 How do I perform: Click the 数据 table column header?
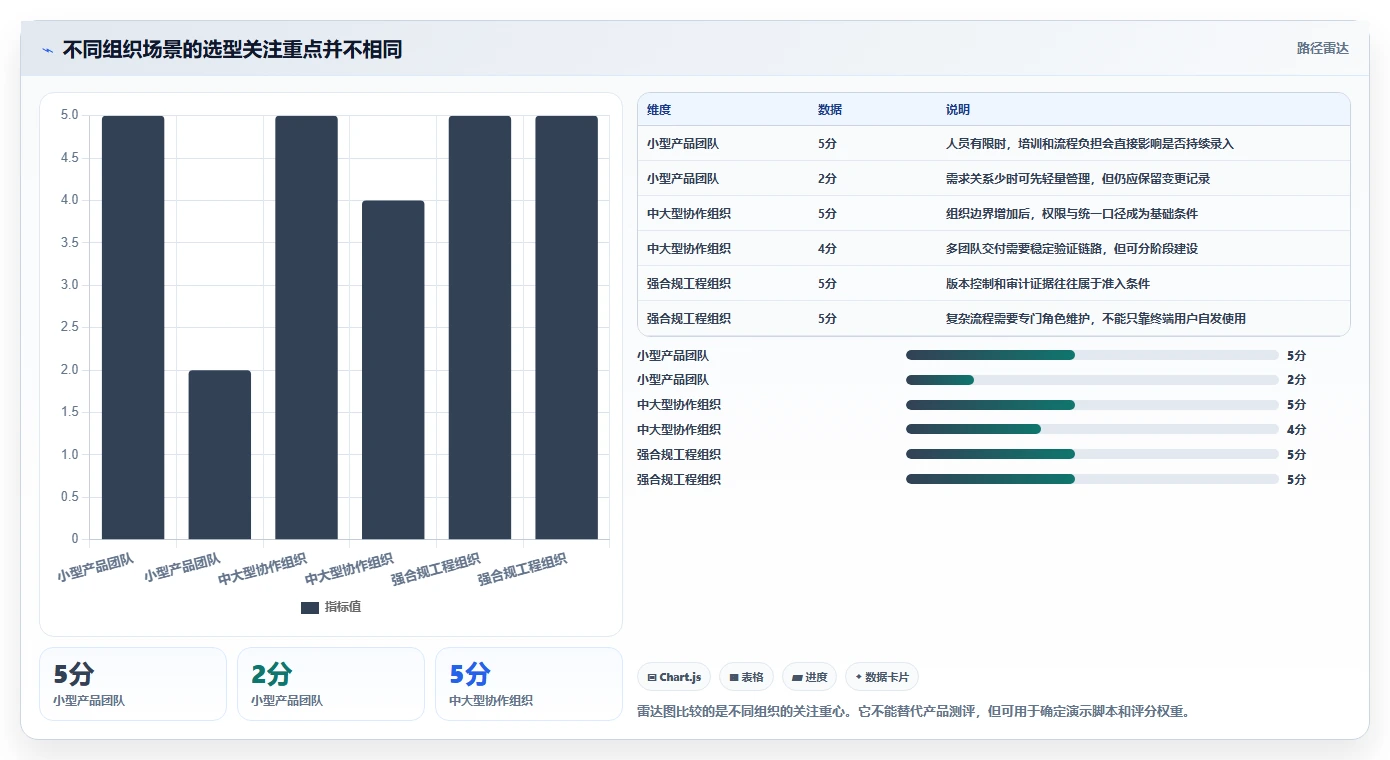(830, 110)
